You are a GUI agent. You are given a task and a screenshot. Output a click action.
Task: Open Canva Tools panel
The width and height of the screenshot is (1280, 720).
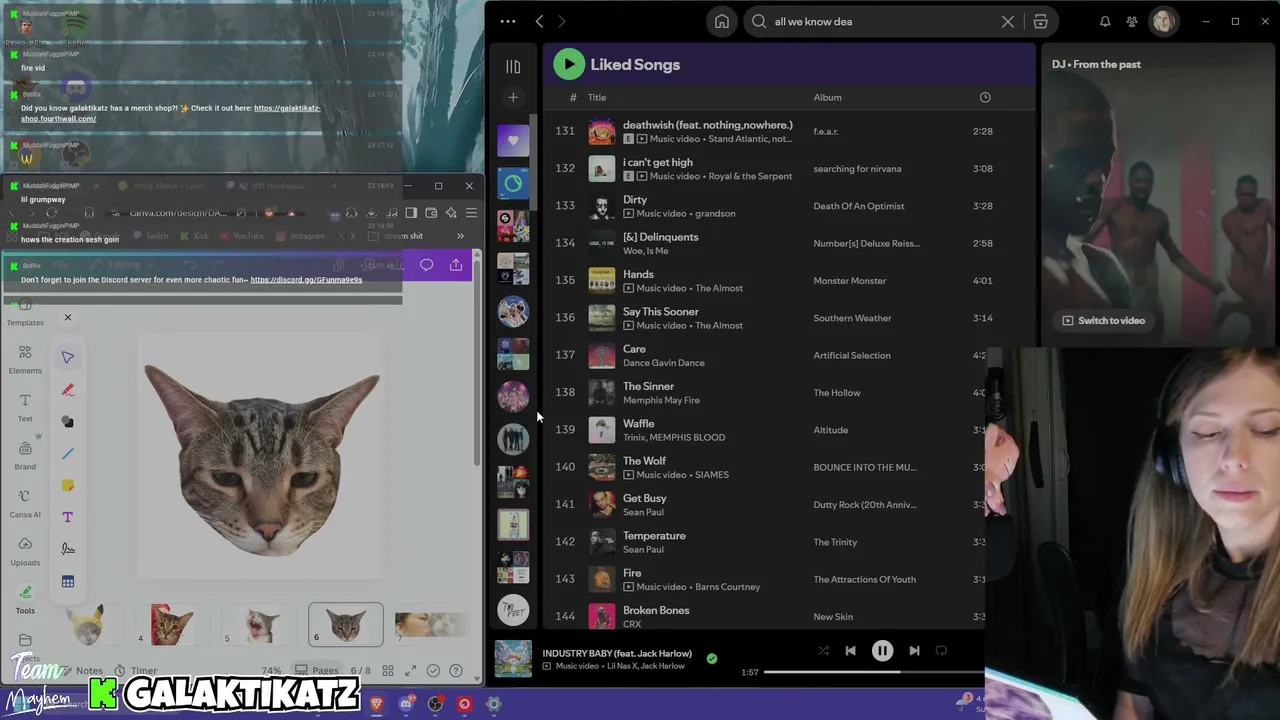coord(25,599)
